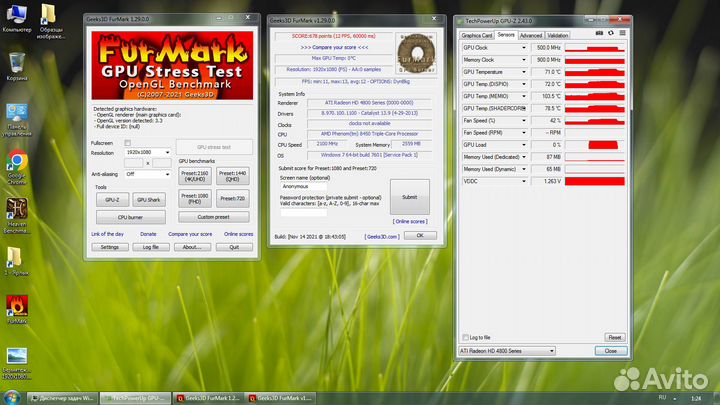The image size is (720, 405).
Task: Click GPU-Z refresh icon
Action: [611, 33]
